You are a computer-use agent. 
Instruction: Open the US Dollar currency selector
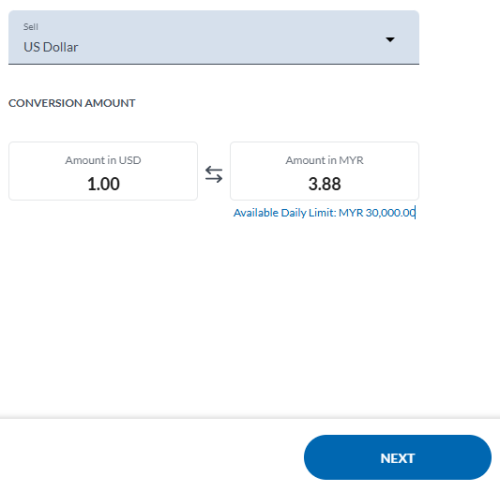(214, 37)
